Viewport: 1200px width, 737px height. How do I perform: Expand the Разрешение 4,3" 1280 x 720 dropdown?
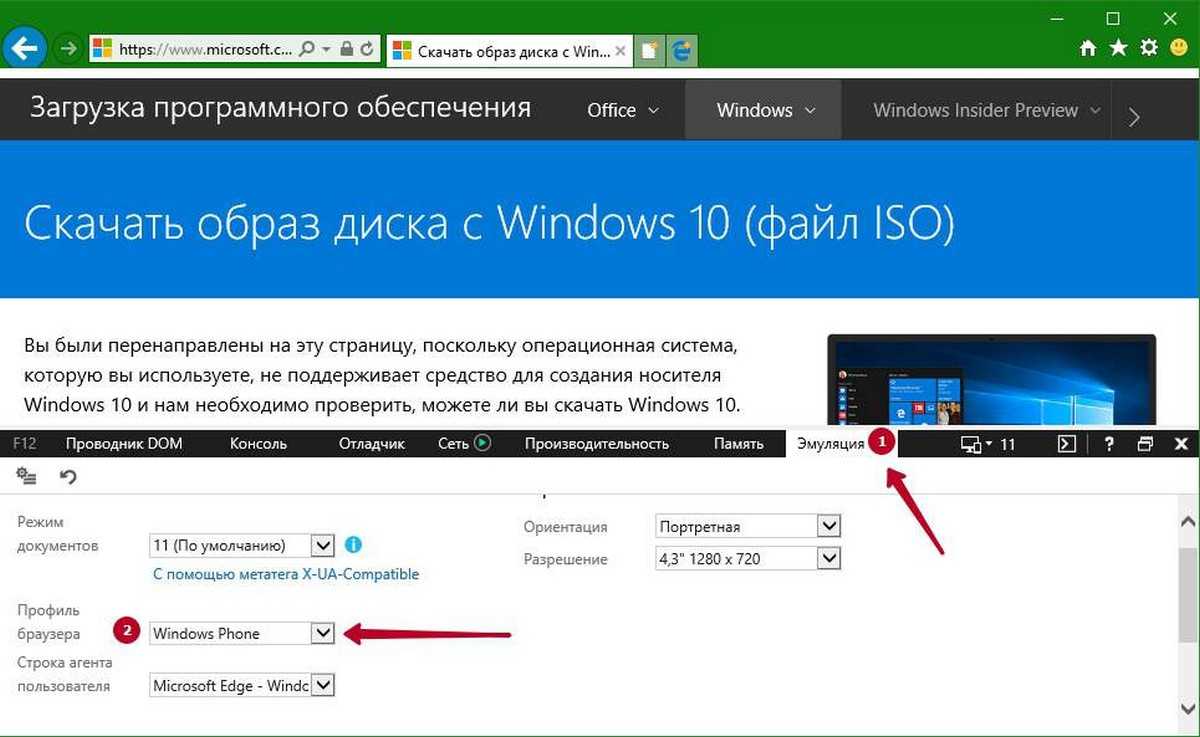click(828, 559)
